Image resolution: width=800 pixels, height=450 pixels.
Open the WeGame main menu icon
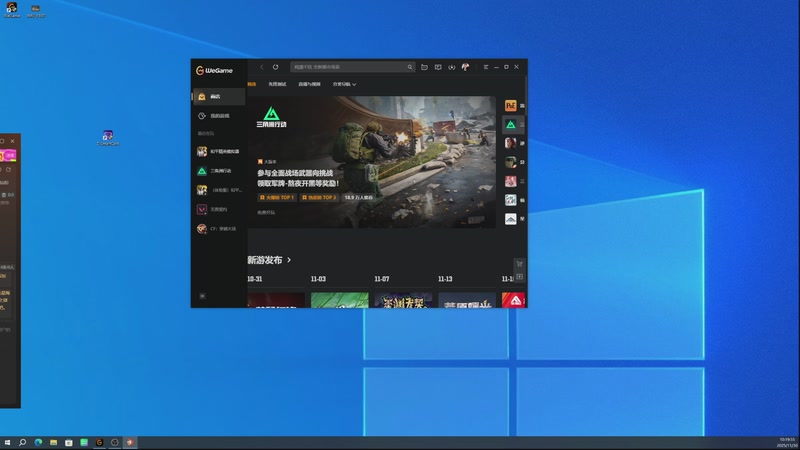486,67
